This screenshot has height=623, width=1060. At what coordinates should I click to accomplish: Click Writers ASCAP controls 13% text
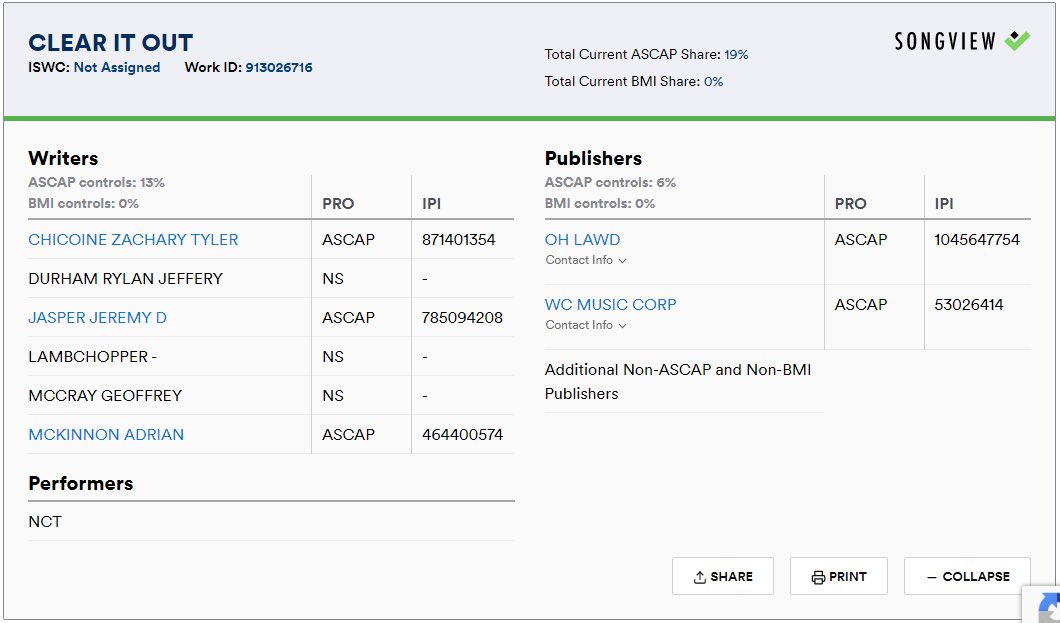97,182
